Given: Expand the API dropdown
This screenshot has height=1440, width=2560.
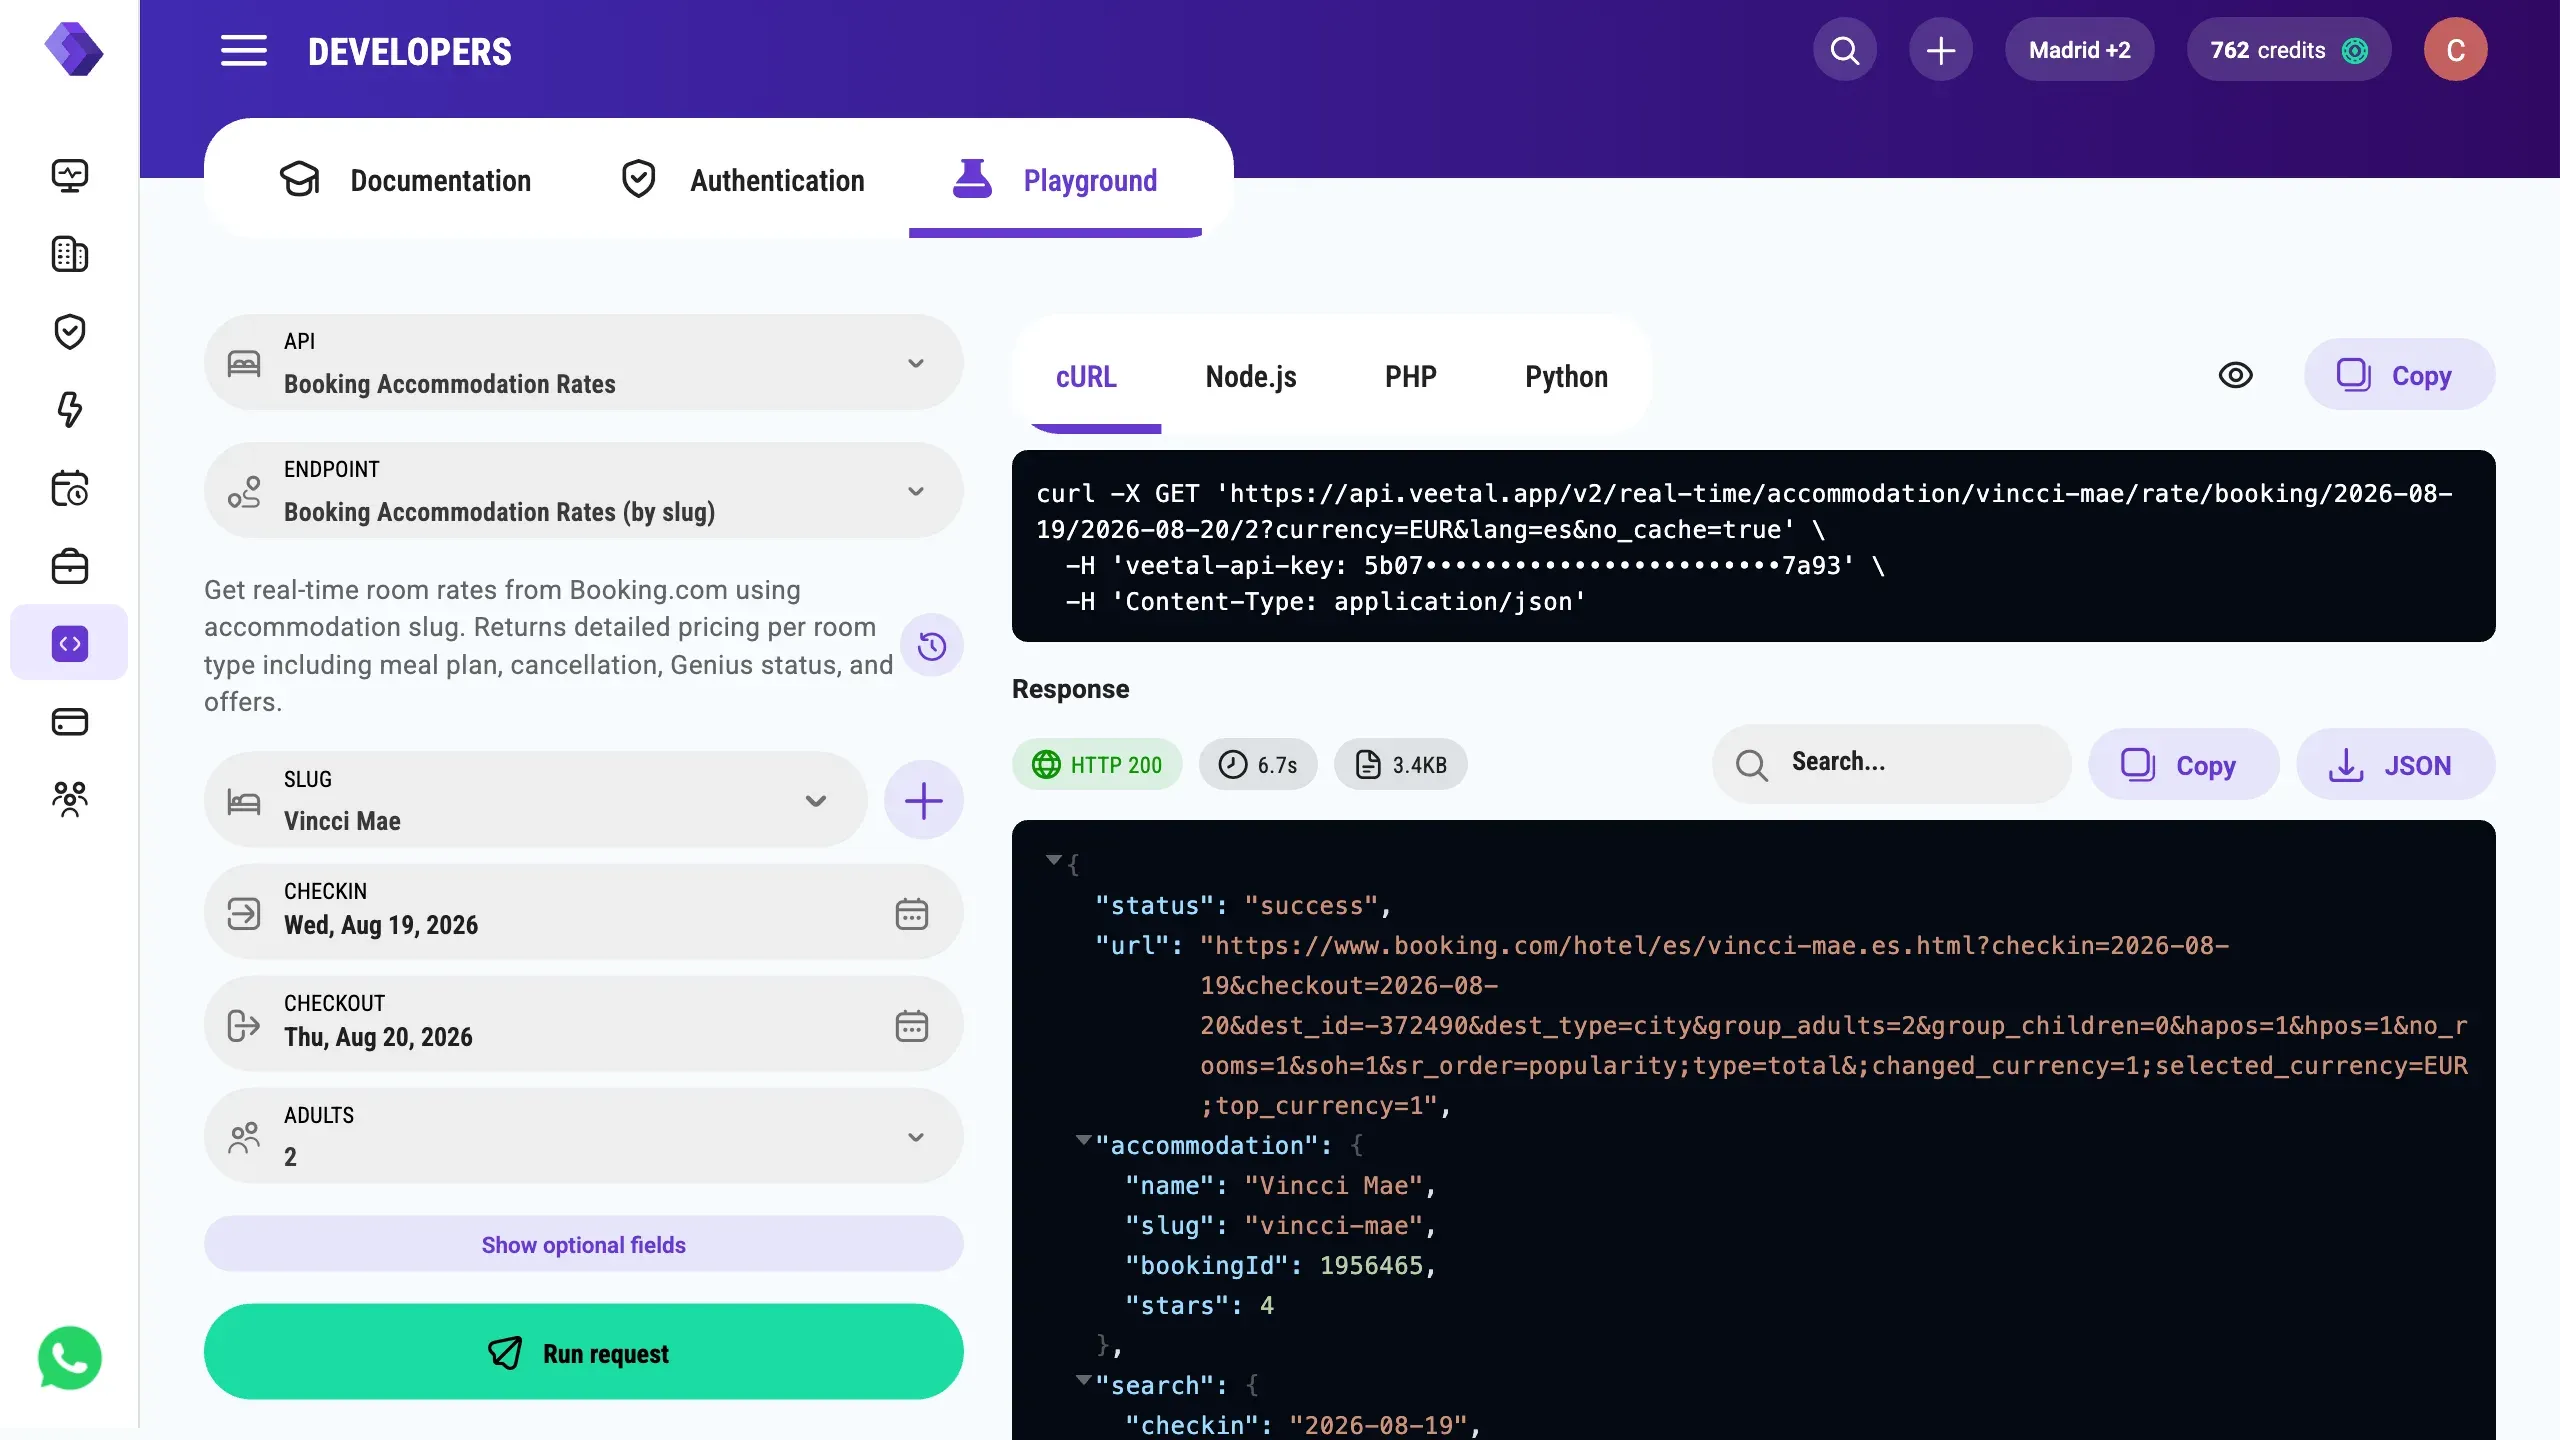Looking at the screenshot, I should click(x=584, y=363).
